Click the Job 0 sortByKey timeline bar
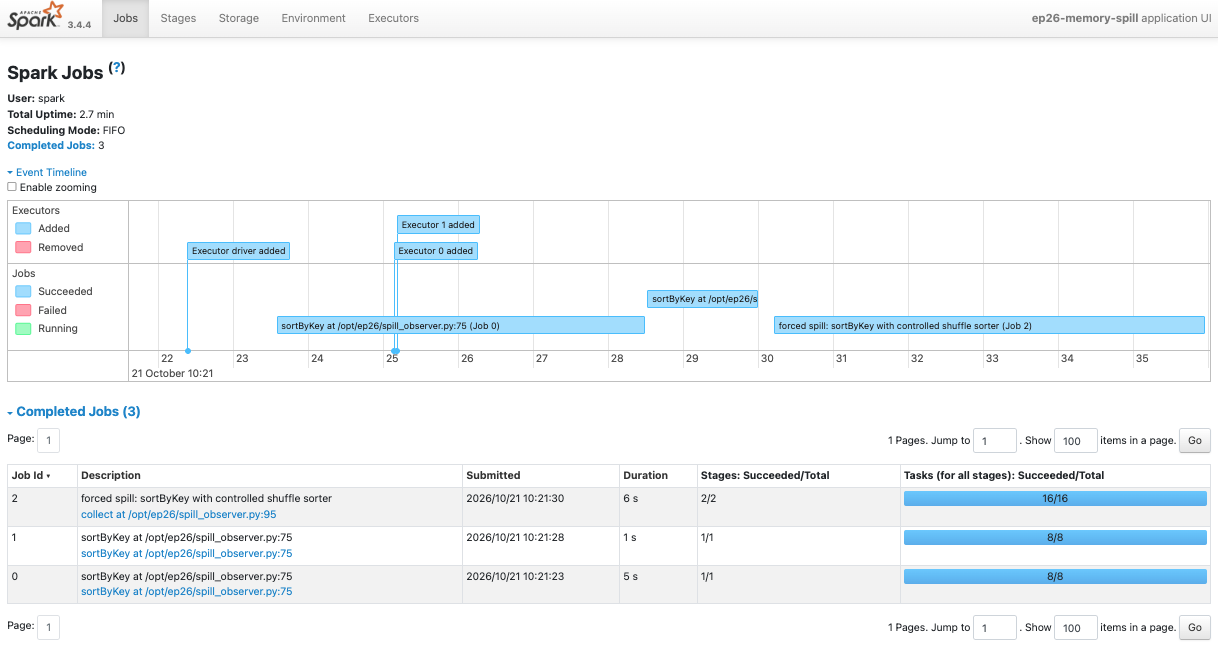The height and width of the screenshot is (651, 1218). coord(461,325)
